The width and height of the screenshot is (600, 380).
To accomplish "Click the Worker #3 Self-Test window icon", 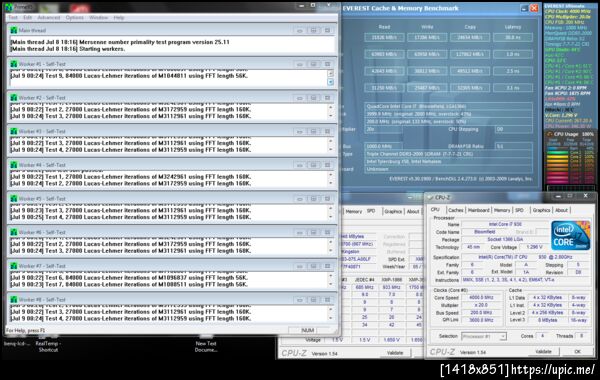I will 14,131.
